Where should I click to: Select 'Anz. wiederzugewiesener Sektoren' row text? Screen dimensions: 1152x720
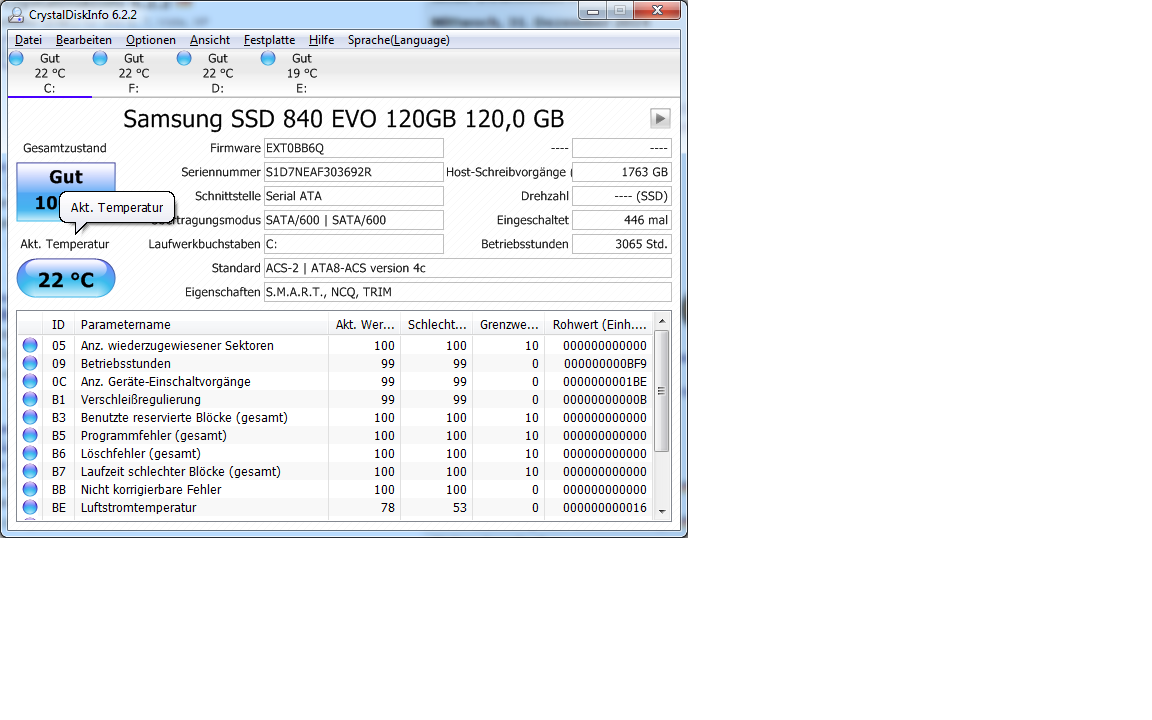tap(177, 345)
